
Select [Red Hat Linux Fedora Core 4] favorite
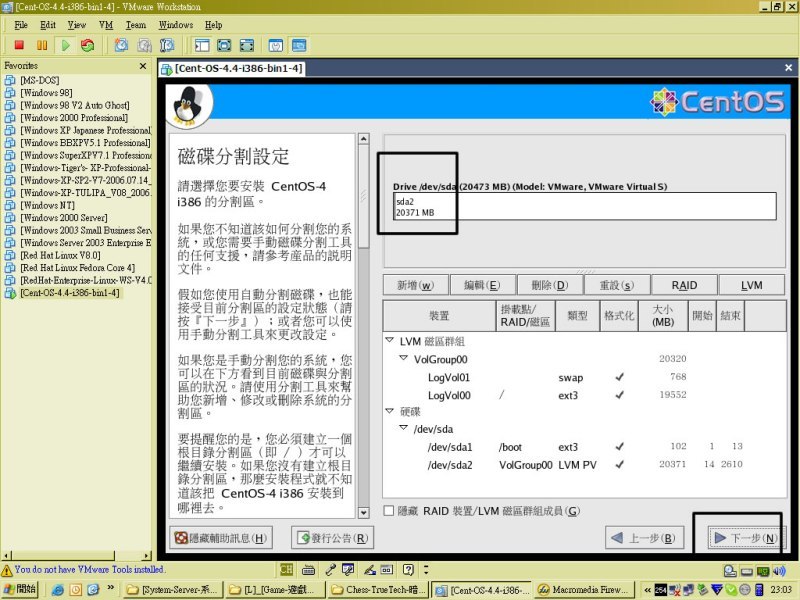[x=78, y=268]
